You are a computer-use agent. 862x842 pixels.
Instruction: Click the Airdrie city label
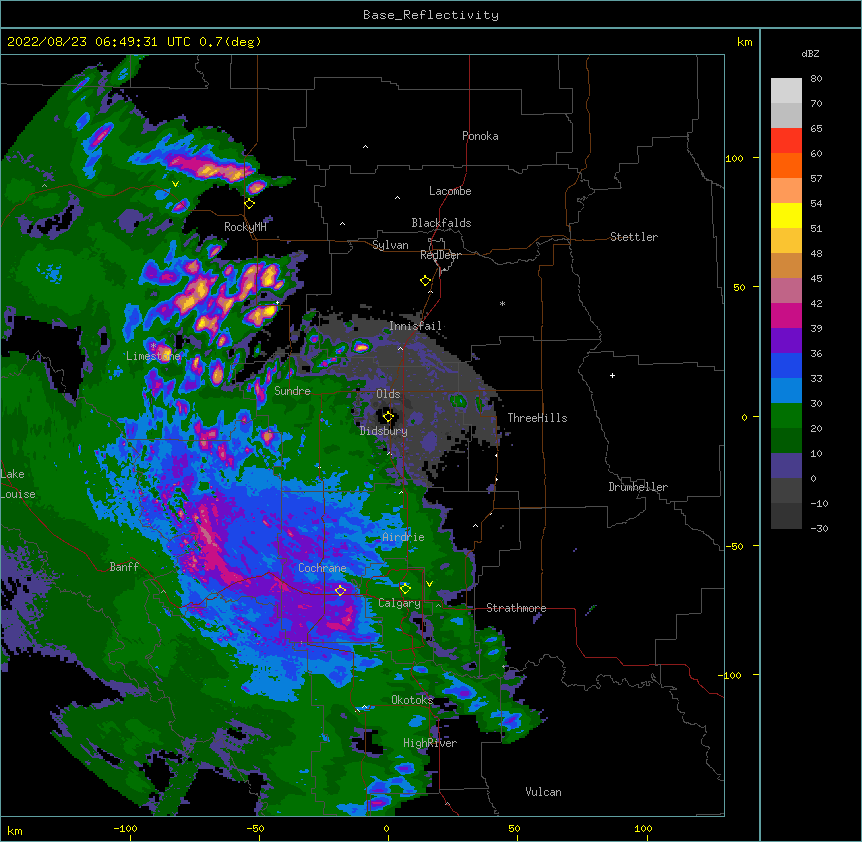tap(403, 537)
